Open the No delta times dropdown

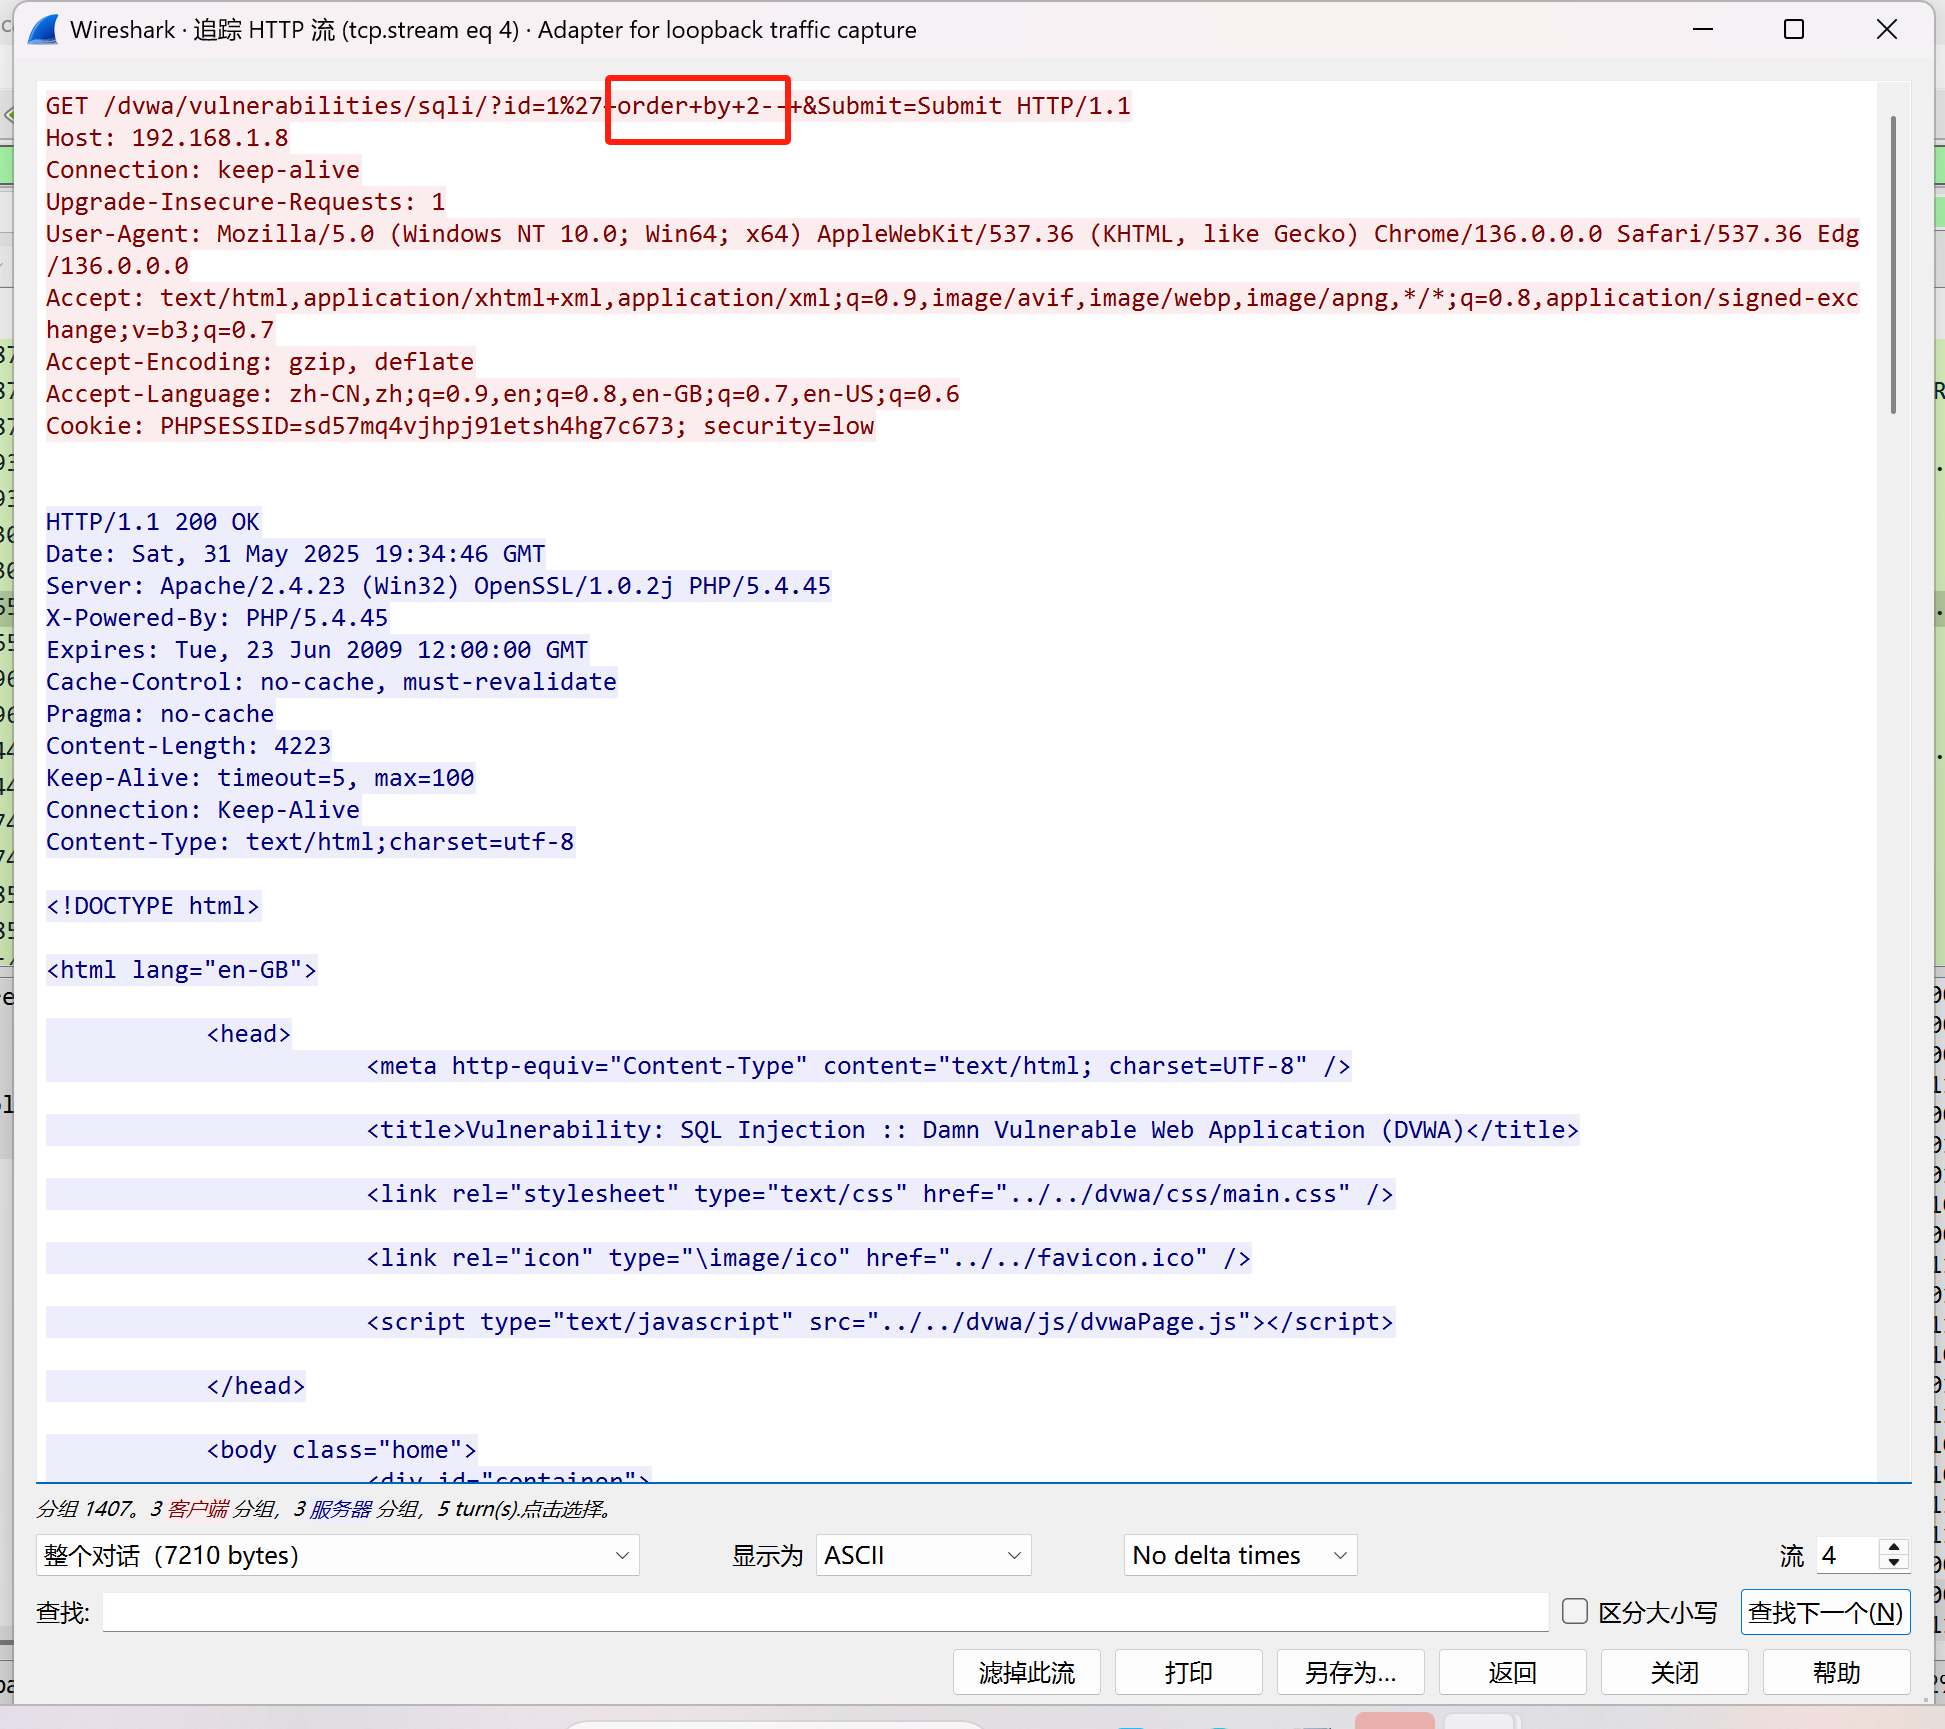click(x=1239, y=1555)
